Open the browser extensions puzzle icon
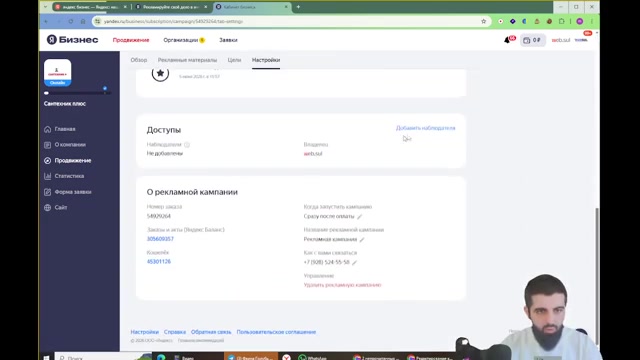Screen dimensions: 640x360 click(x=562, y=21)
